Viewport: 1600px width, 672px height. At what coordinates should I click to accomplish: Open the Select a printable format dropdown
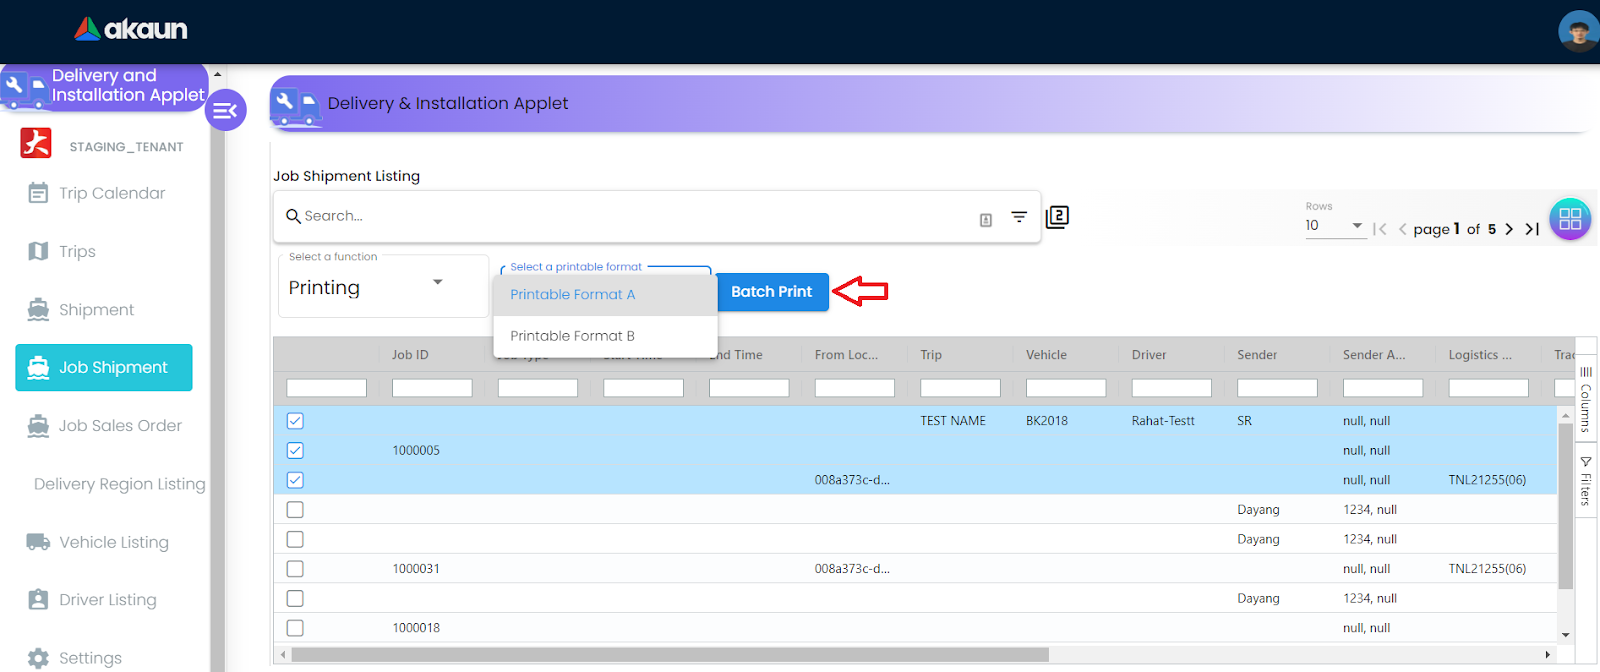pyautogui.click(x=605, y=269)
